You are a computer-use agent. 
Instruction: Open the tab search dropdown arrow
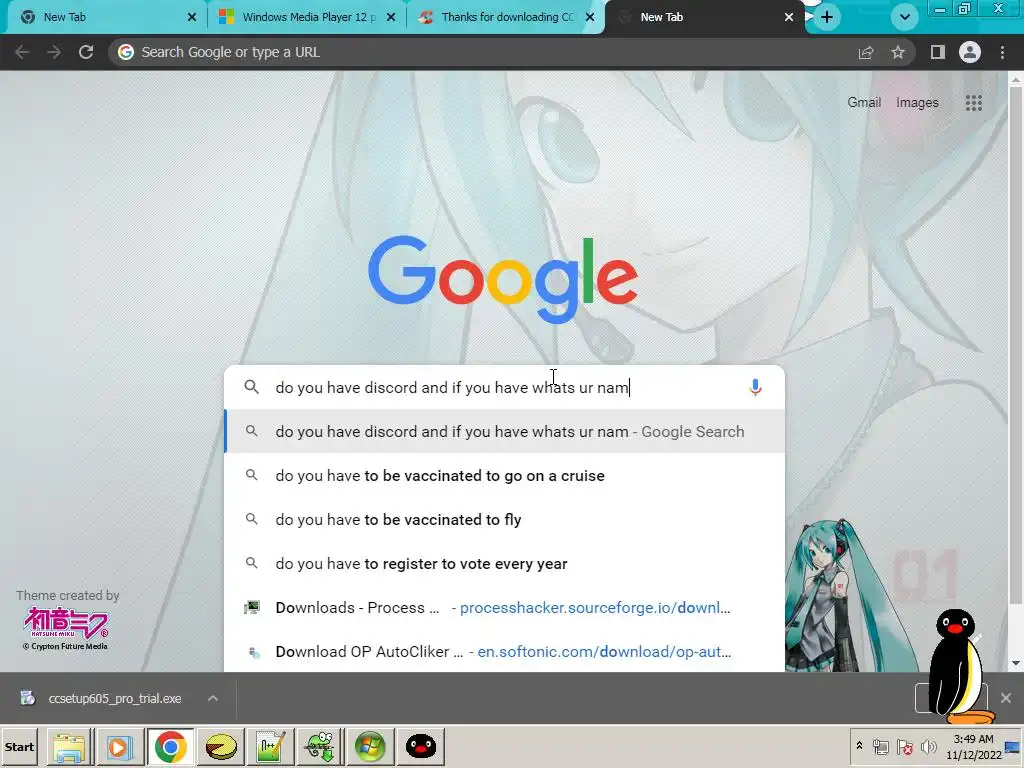pos(904,17)
